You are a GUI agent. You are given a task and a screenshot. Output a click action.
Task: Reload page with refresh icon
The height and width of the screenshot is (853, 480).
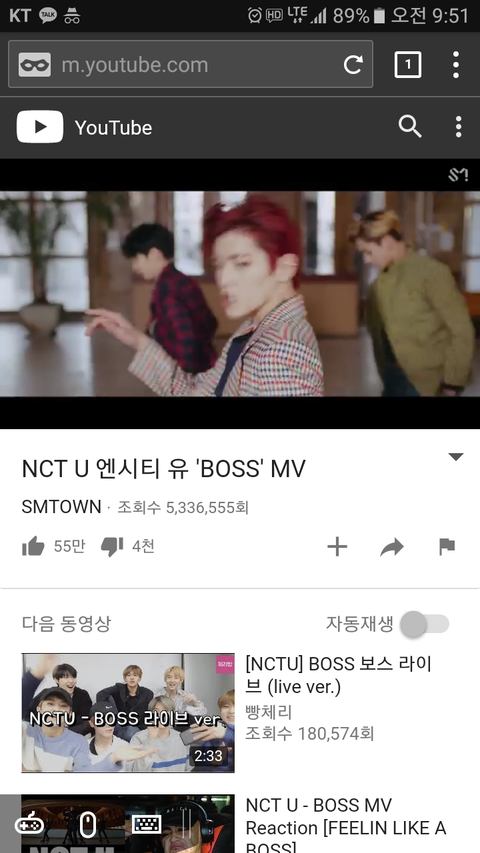[x=353, y=65]
